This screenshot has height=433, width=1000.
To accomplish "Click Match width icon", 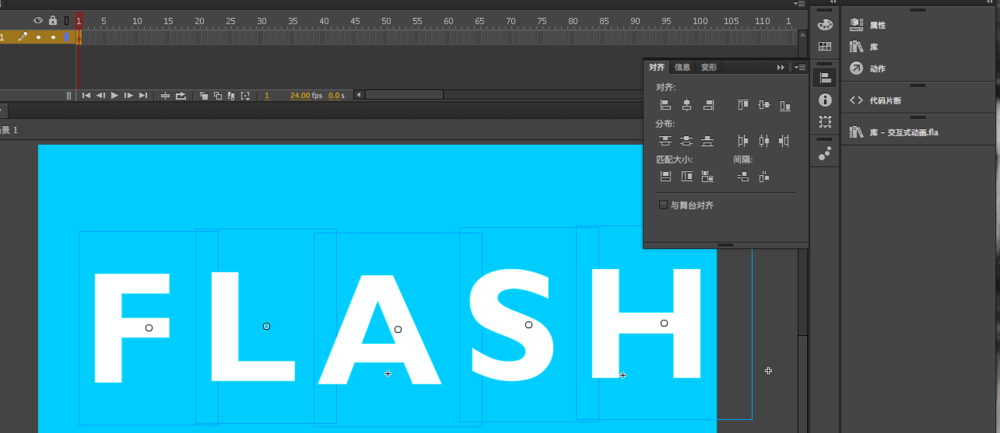I will [x=665, y=177].
